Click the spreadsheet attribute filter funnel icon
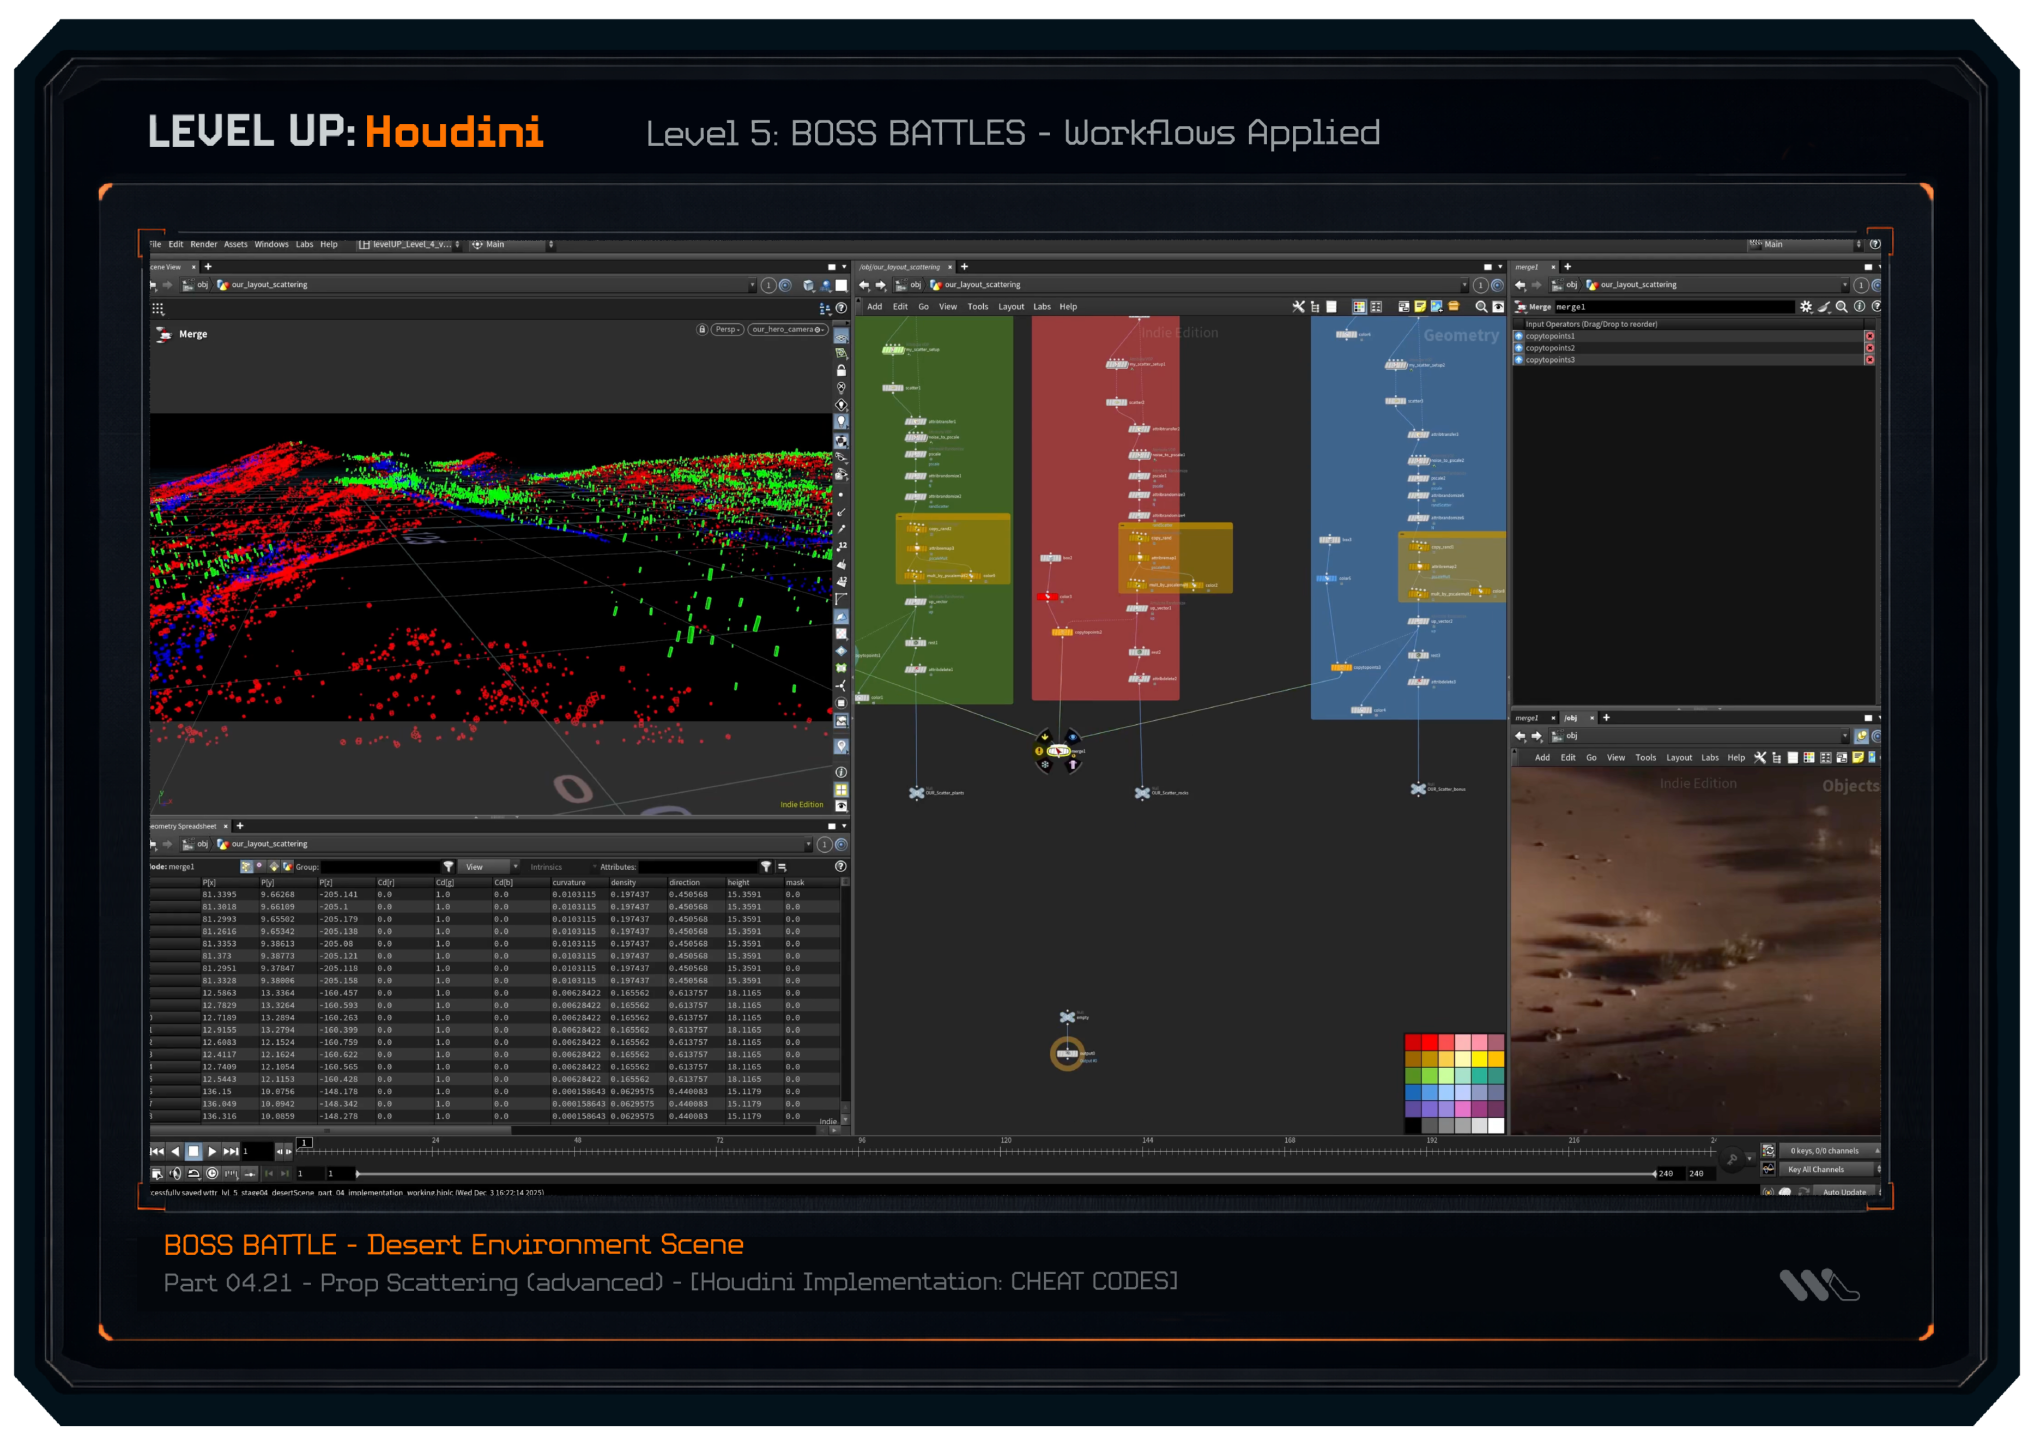2028x1440 pixels. (766, 867)
